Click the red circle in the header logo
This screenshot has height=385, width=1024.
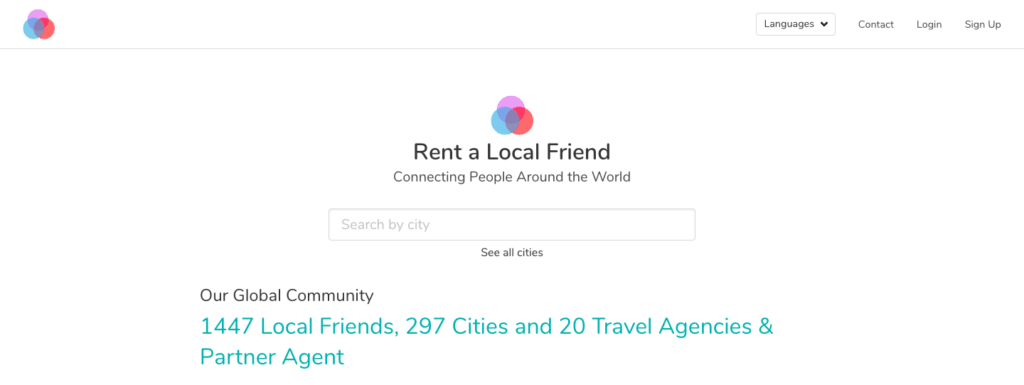click(47, 32)
